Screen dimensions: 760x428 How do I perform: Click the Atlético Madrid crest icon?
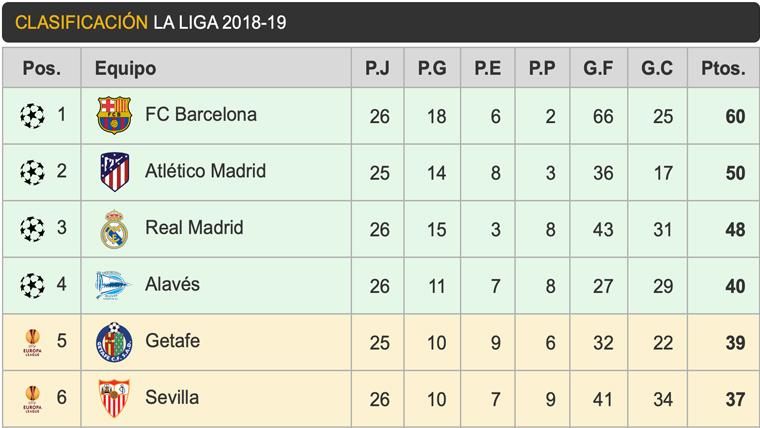click(114, 172)
